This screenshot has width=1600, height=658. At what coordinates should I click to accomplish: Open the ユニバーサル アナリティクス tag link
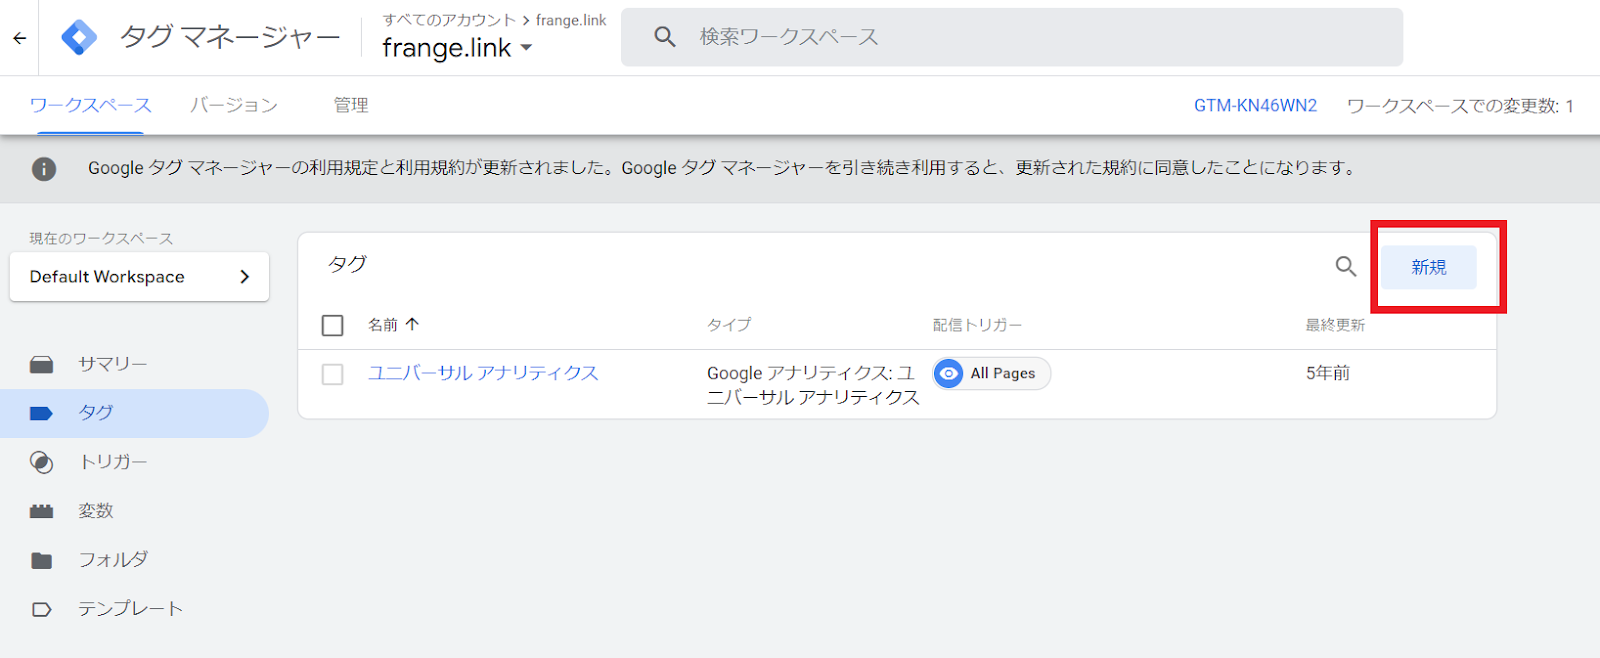pyautogui.click(x=483, y=373)
